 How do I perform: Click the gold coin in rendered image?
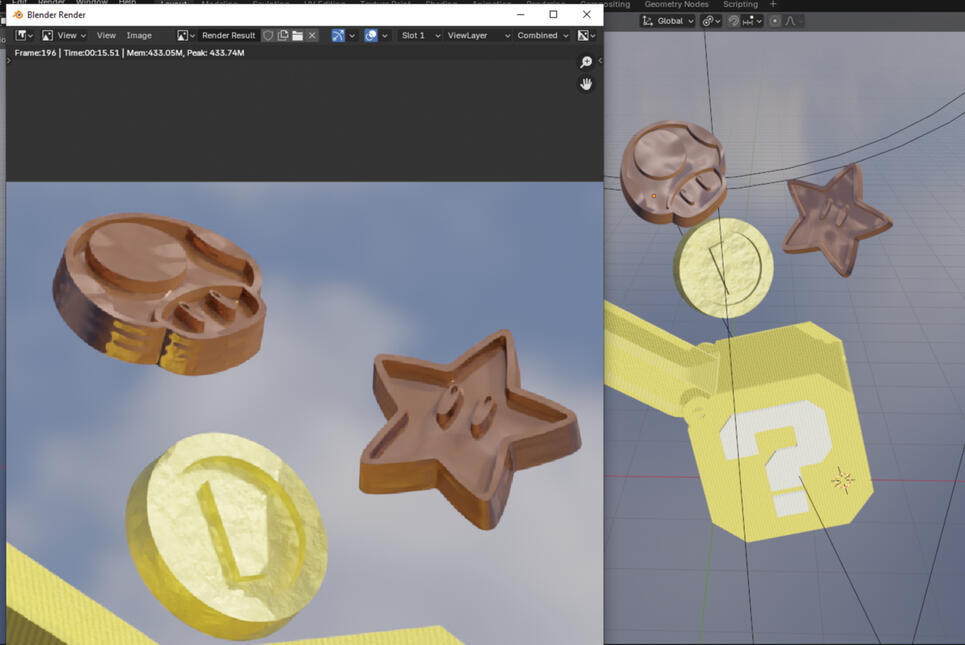227,535
